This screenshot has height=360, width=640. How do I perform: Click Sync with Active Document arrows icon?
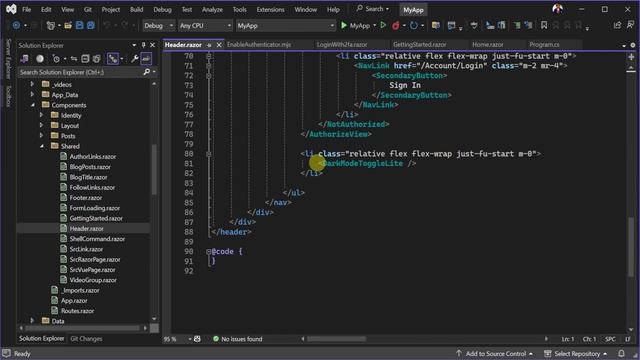click(x=74, y=59)
